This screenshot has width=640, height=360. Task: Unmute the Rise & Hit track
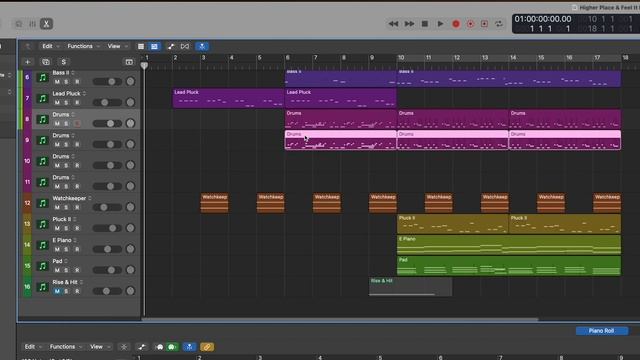[x=57, y=291]
